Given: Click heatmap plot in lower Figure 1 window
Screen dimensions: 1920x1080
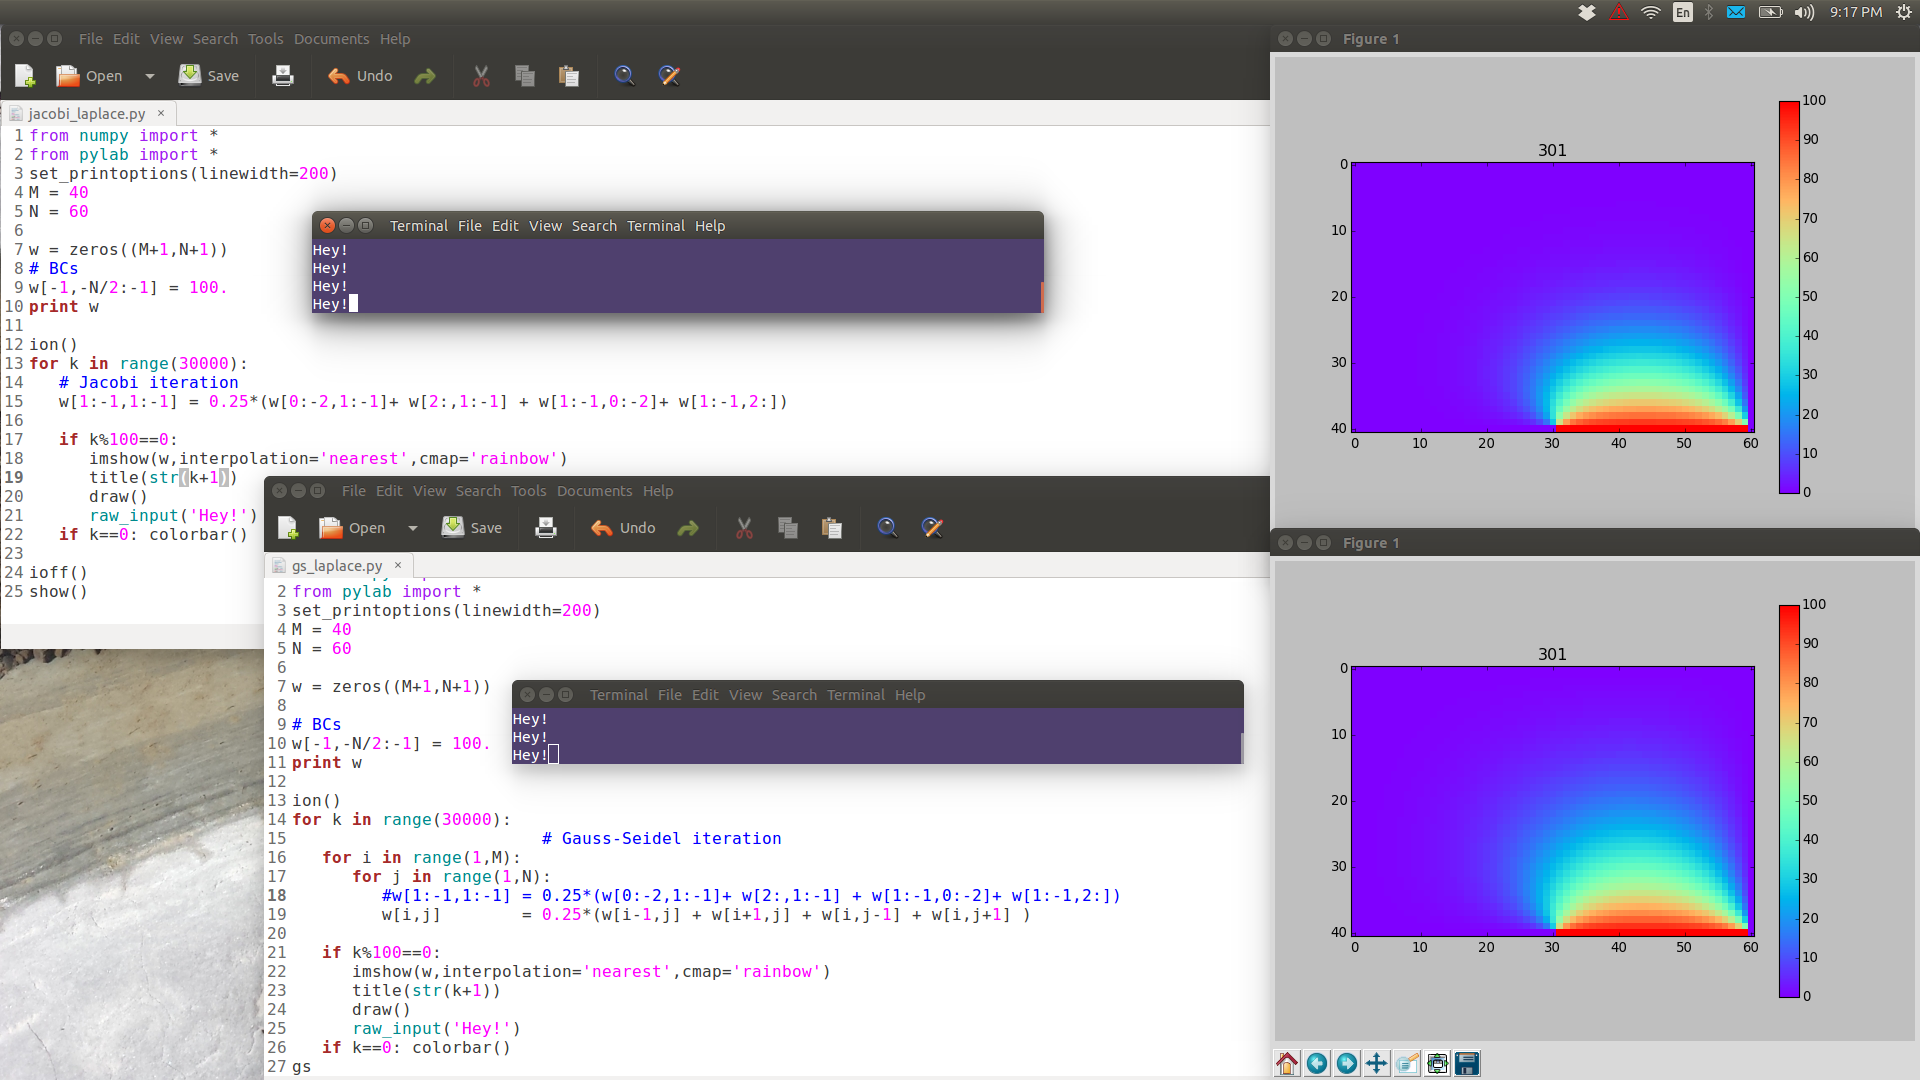Looking at the screenshot, I should tap(1553, 801).
